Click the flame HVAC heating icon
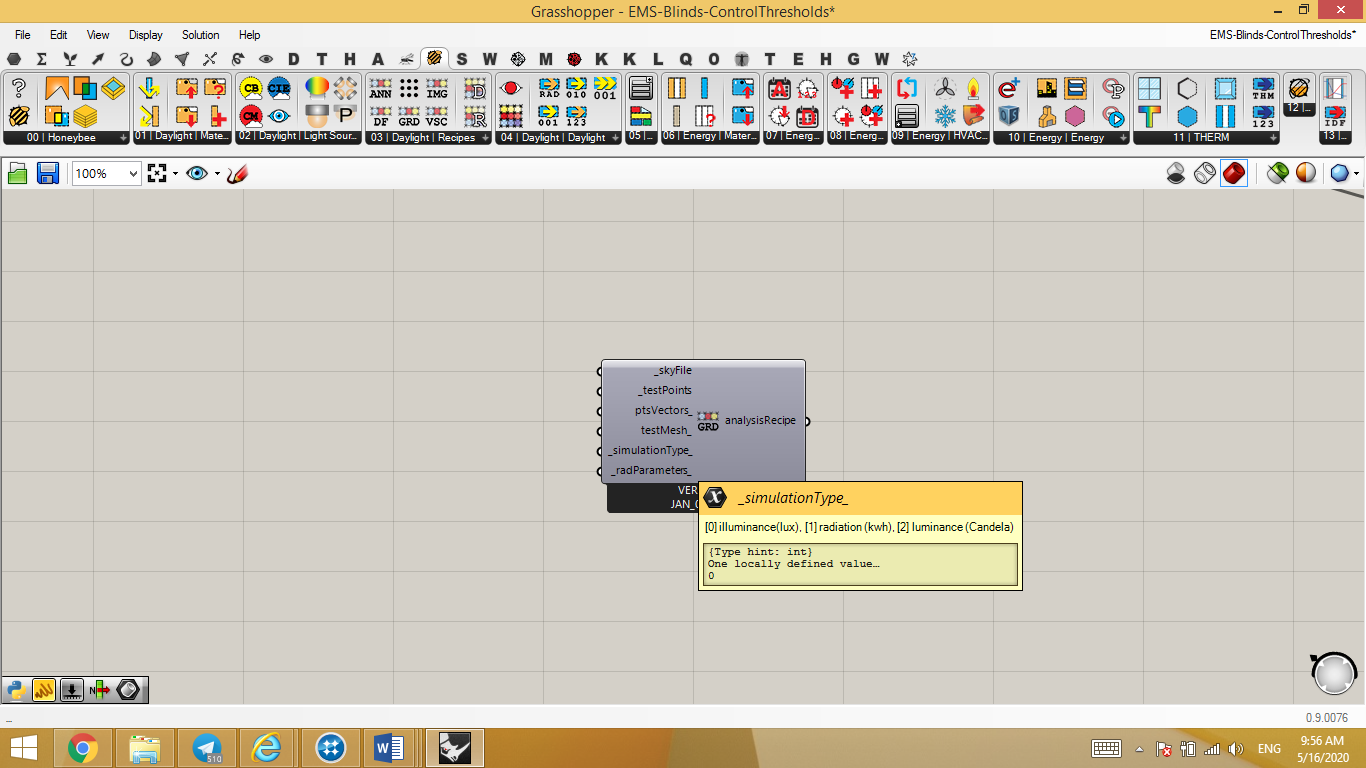Screen dimensions: 1366x768 click(x=973, y=88)
